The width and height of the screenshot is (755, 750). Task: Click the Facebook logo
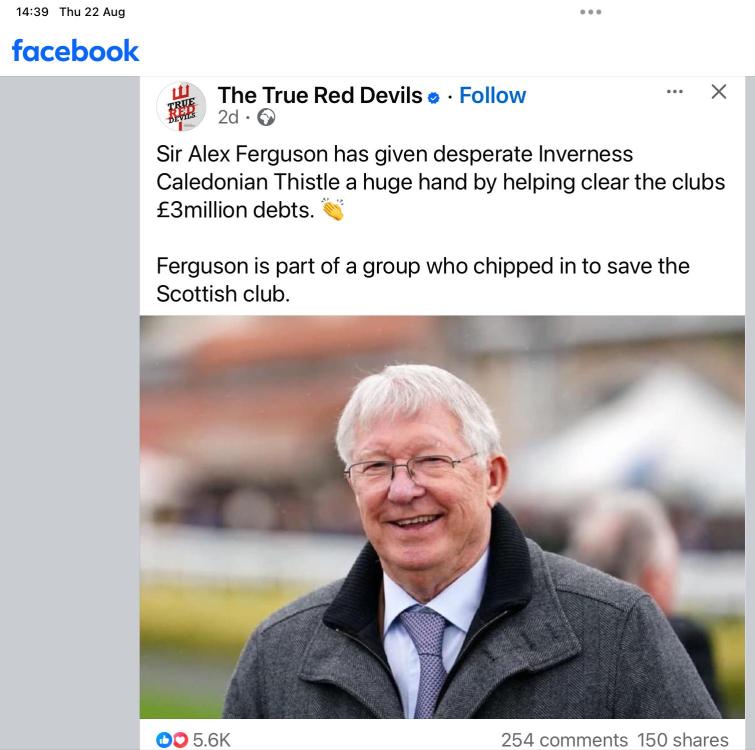tap(75, 51)
